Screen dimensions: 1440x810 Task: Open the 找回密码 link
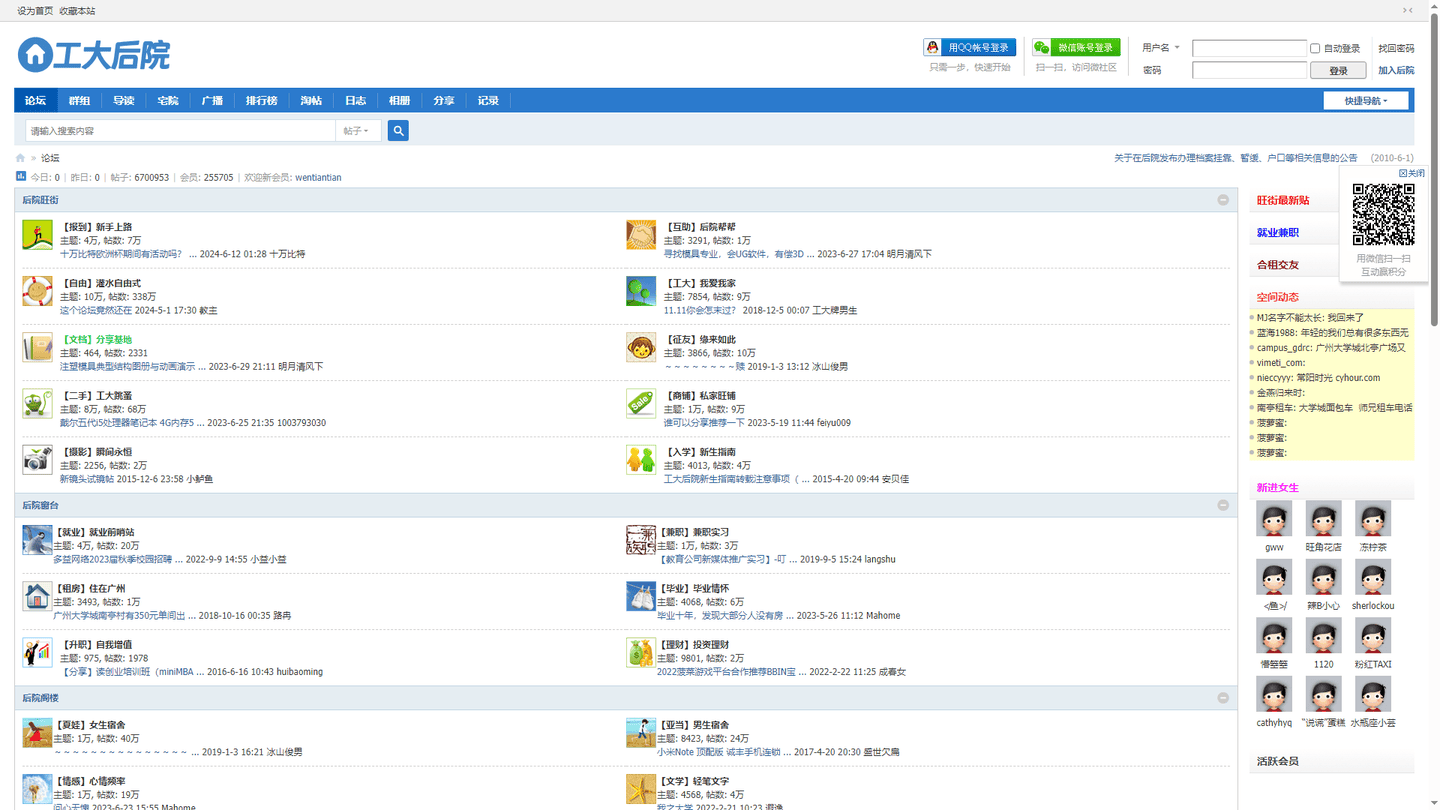(x=1396, y=48)
